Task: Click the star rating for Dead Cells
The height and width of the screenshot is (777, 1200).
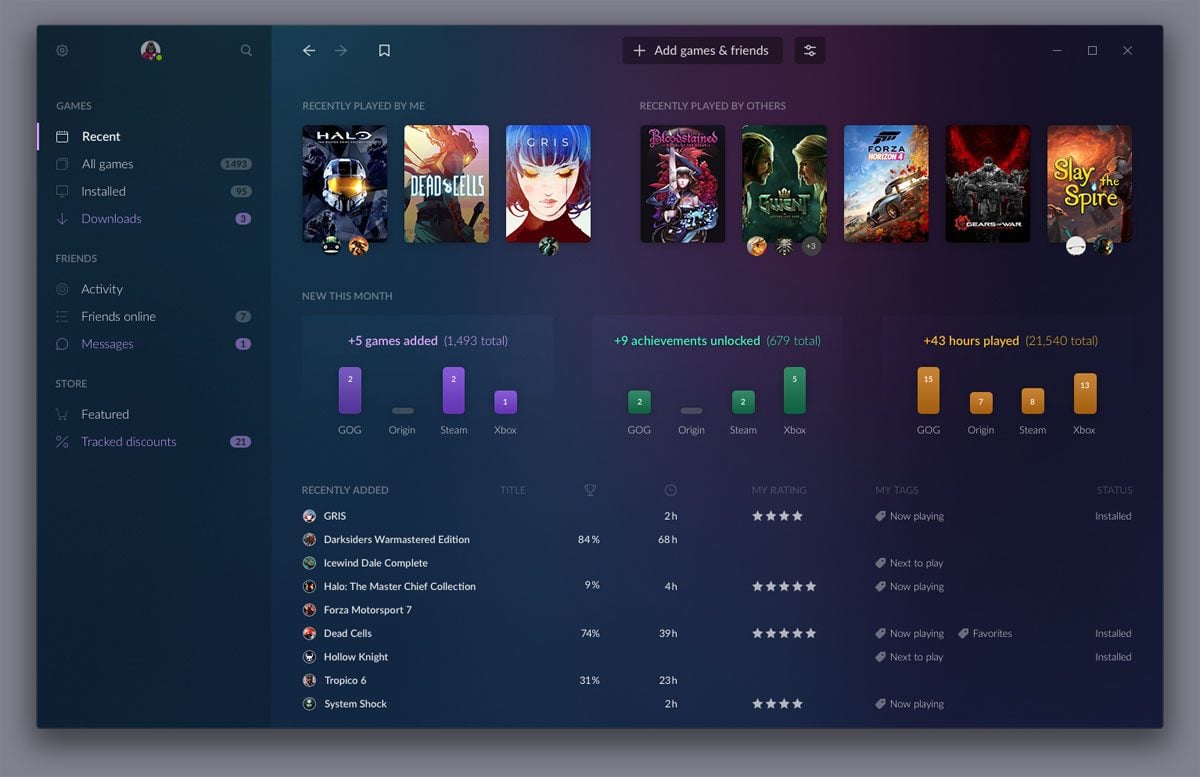Action: point(784,633)
